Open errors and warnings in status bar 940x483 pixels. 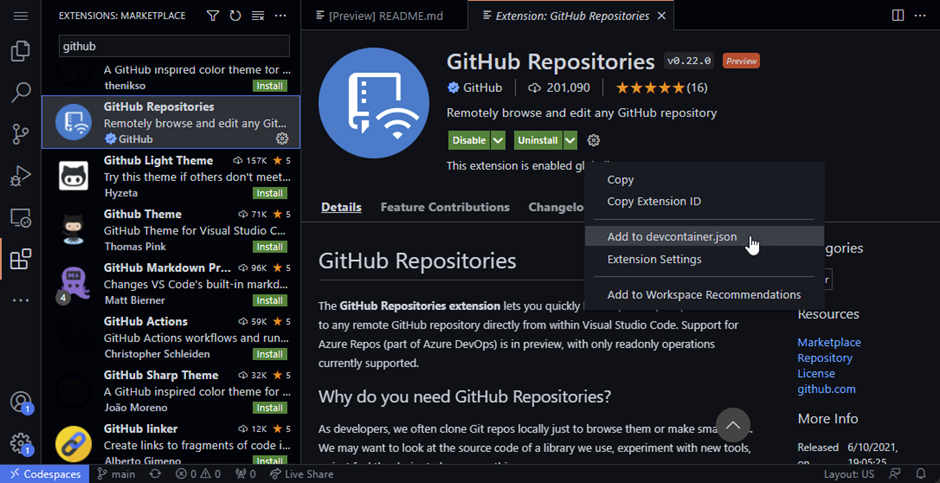click(198, 474)
